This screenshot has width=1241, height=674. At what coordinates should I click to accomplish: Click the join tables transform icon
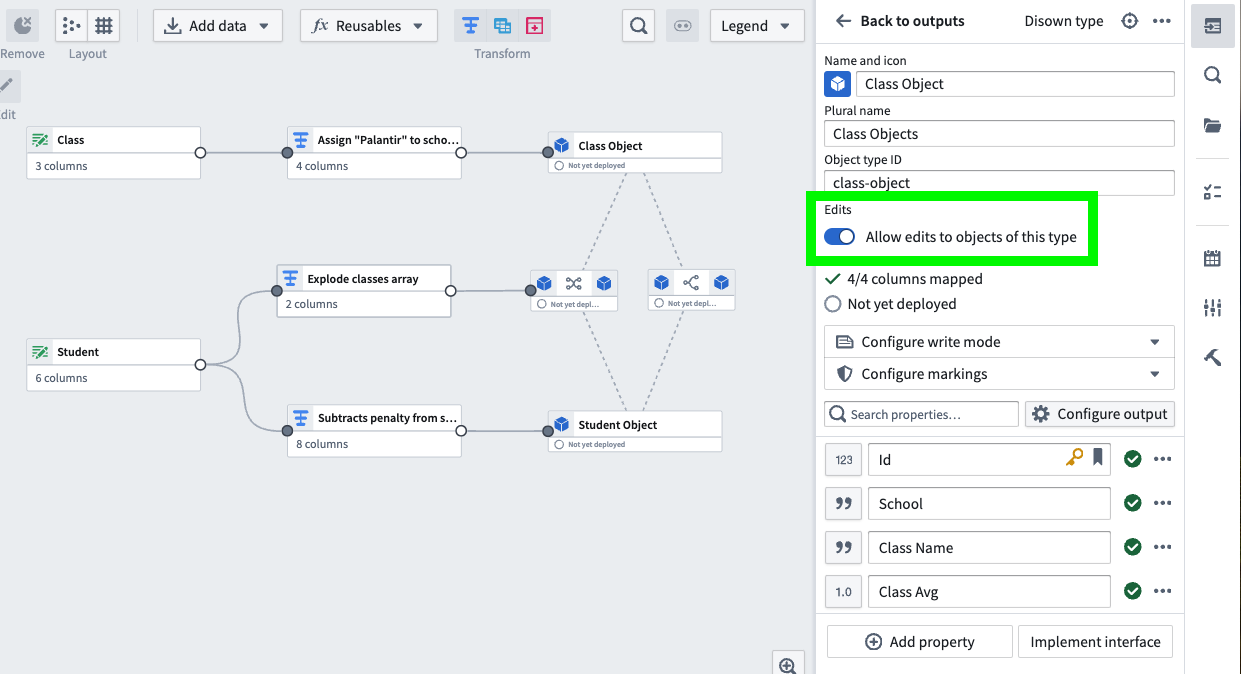pos(503,26)
